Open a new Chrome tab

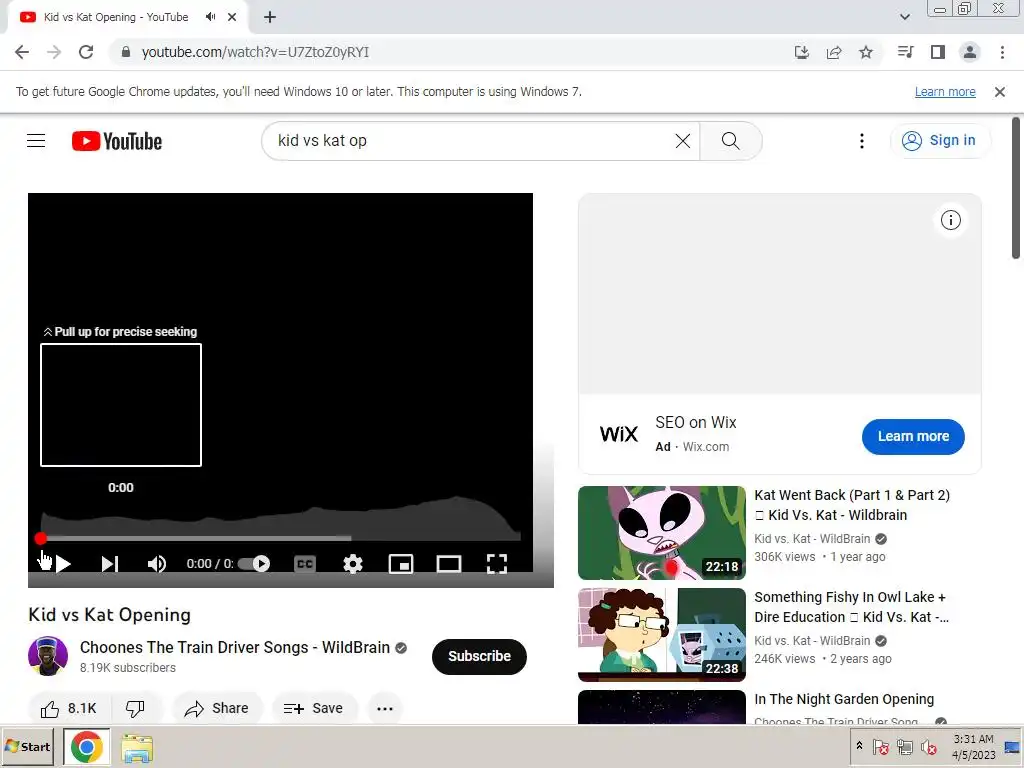click(x=270, y=17)
